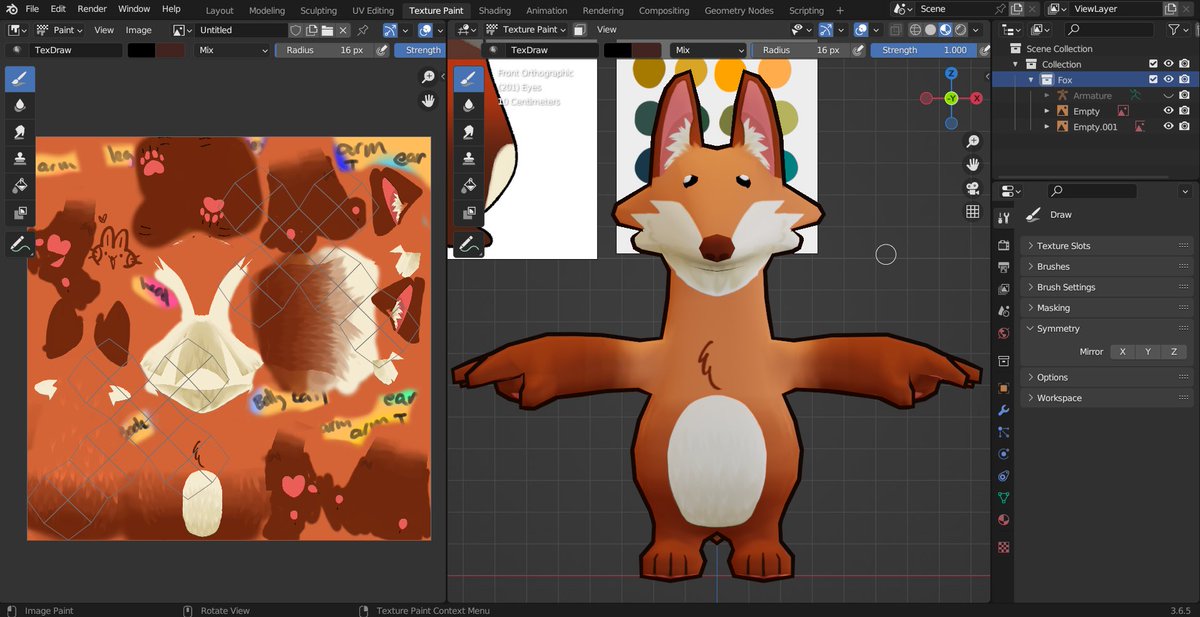Collapse the Symmetry panel
The height and width of the screenshot is (617, 1200).
coord(1109,328)
